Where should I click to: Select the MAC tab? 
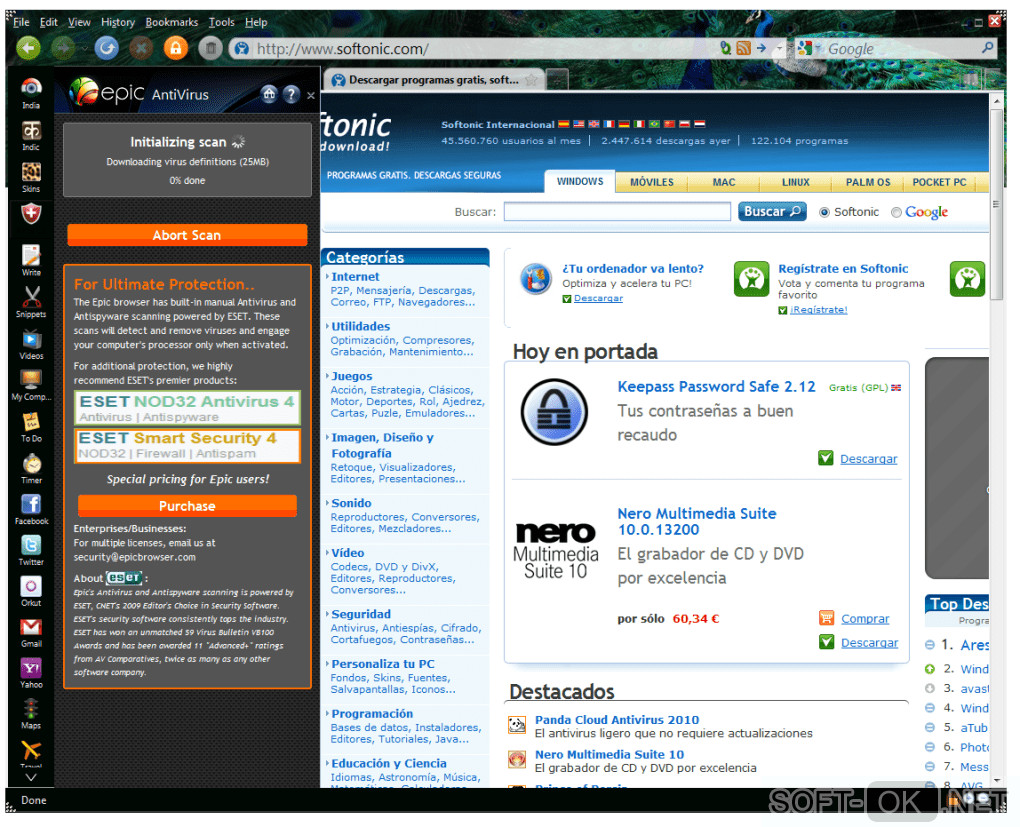coord(724,182)
